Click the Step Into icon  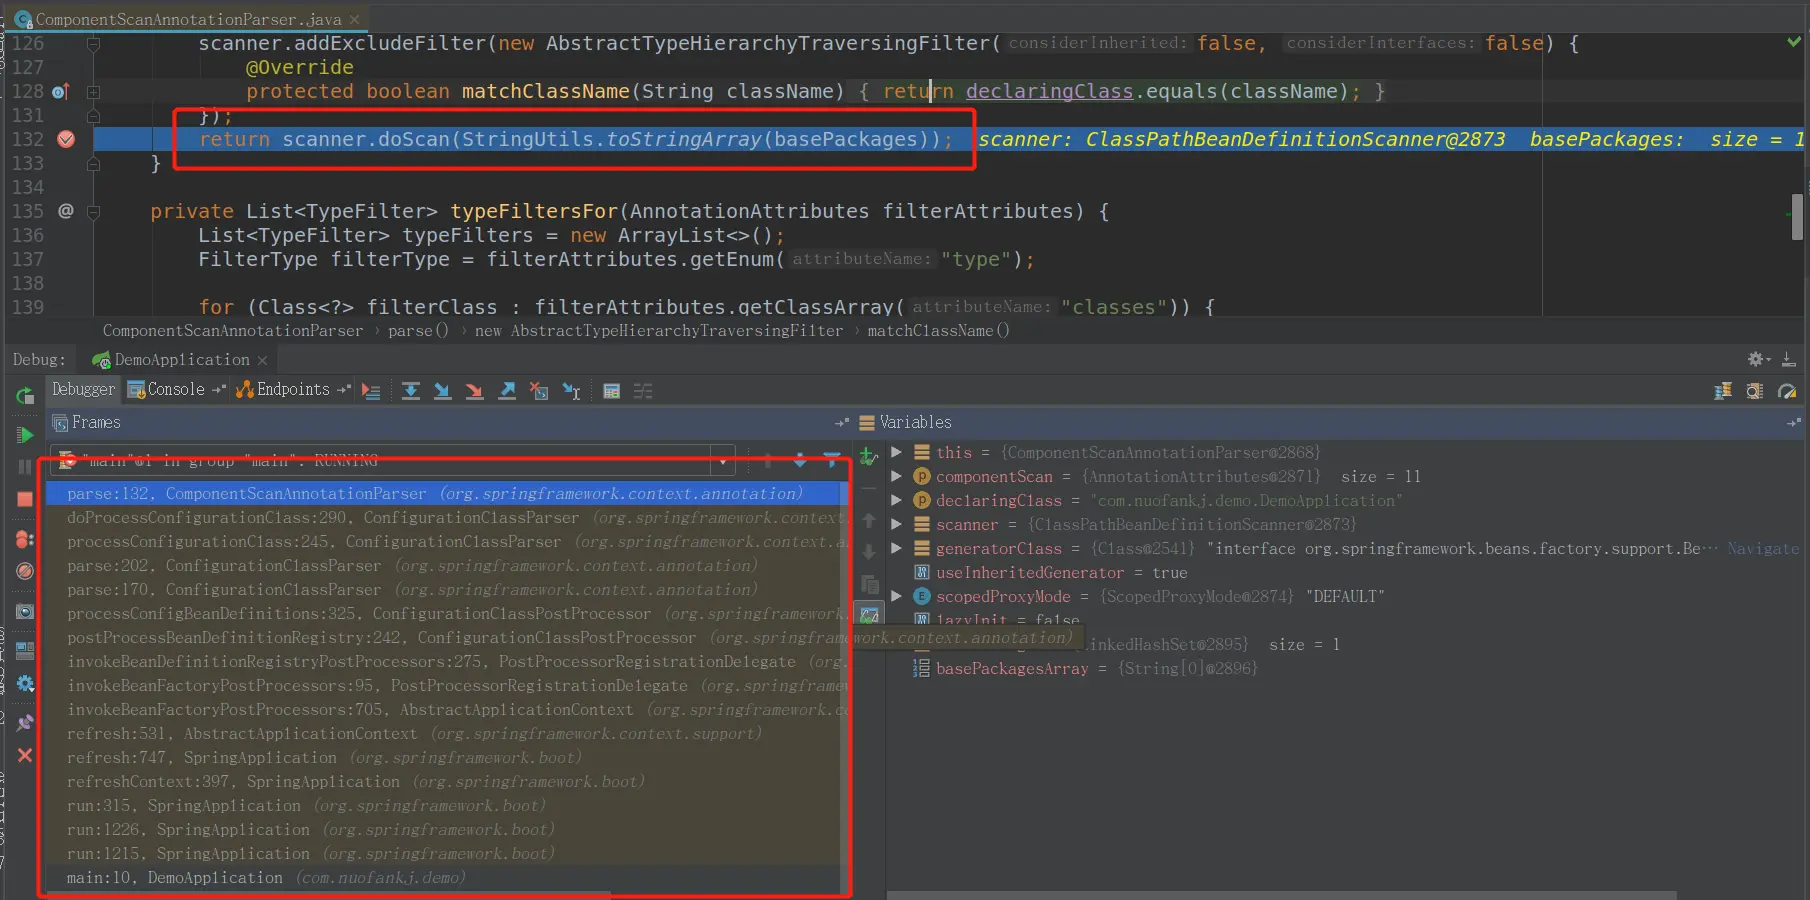[442, 391]
